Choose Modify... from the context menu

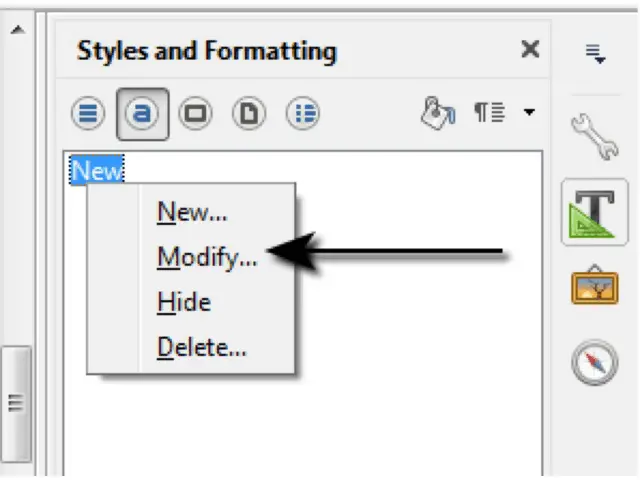[207, 257]
